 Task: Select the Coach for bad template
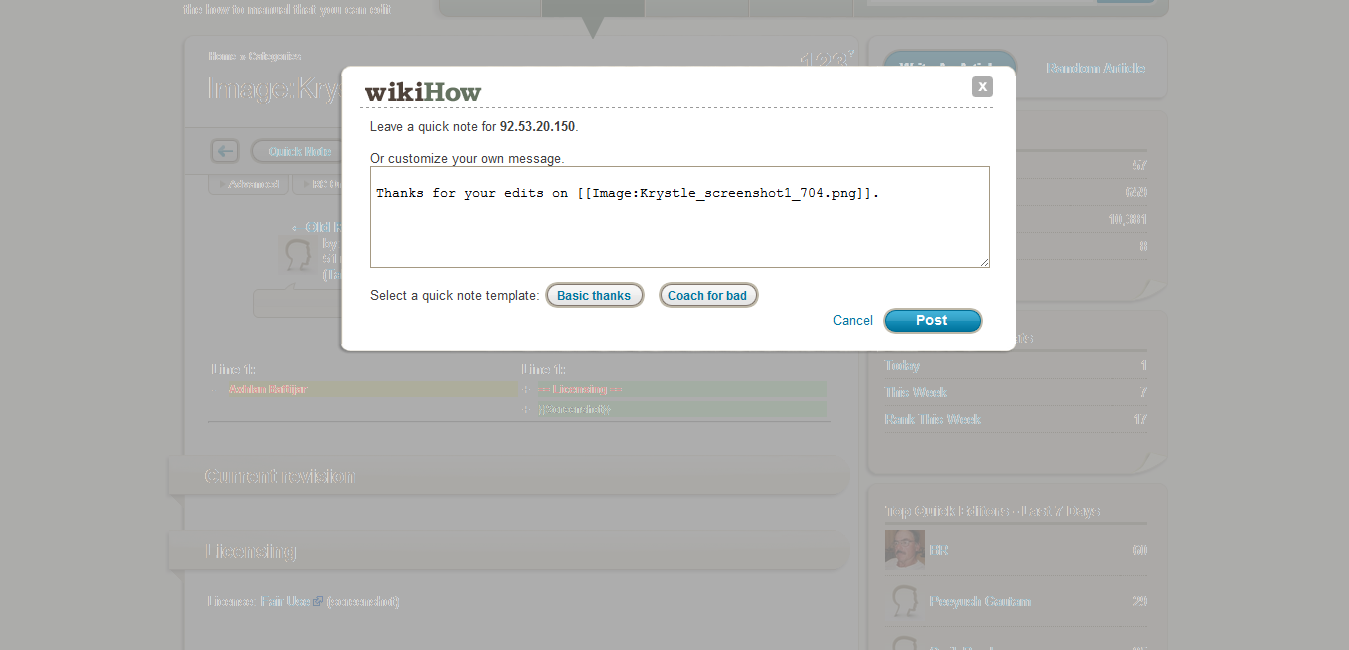[708, 295]
